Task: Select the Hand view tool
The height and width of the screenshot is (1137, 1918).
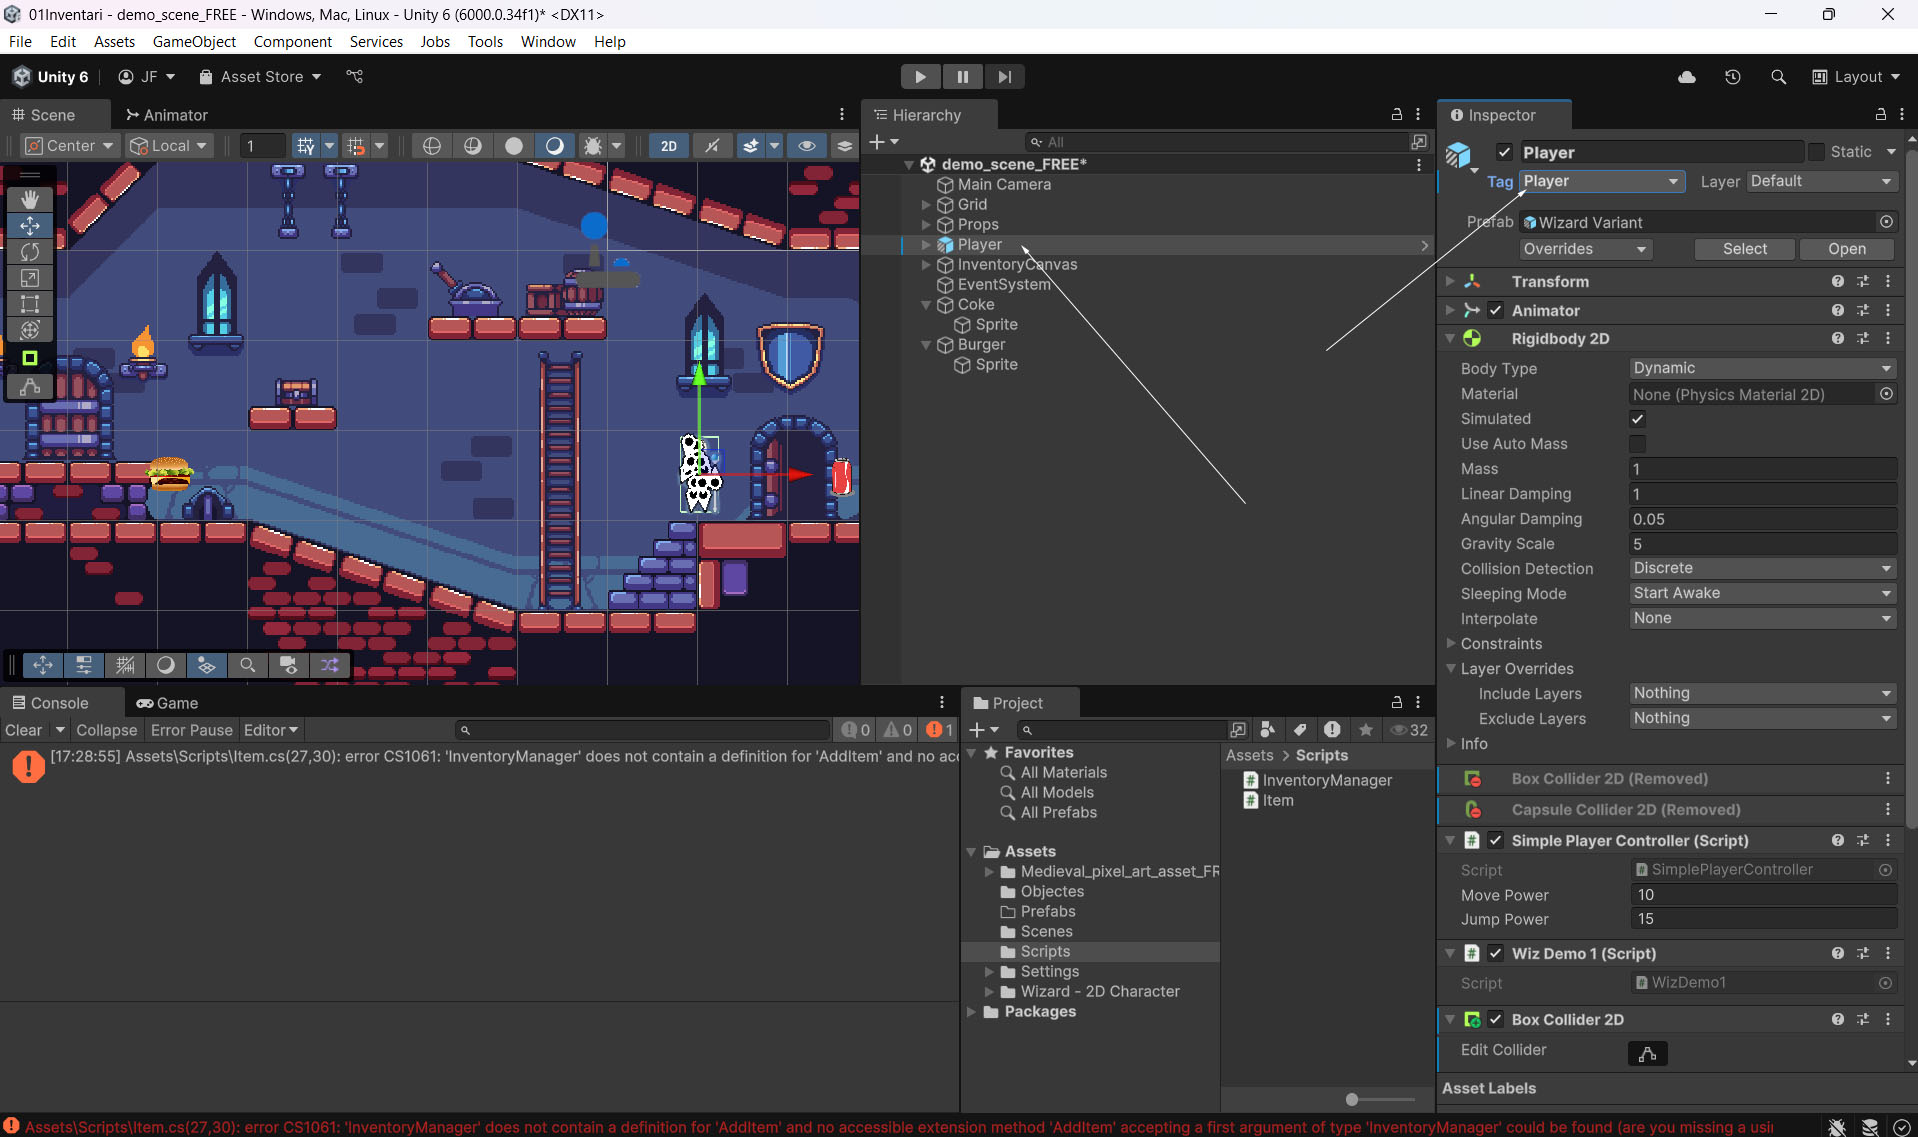Action: [30, 200]
